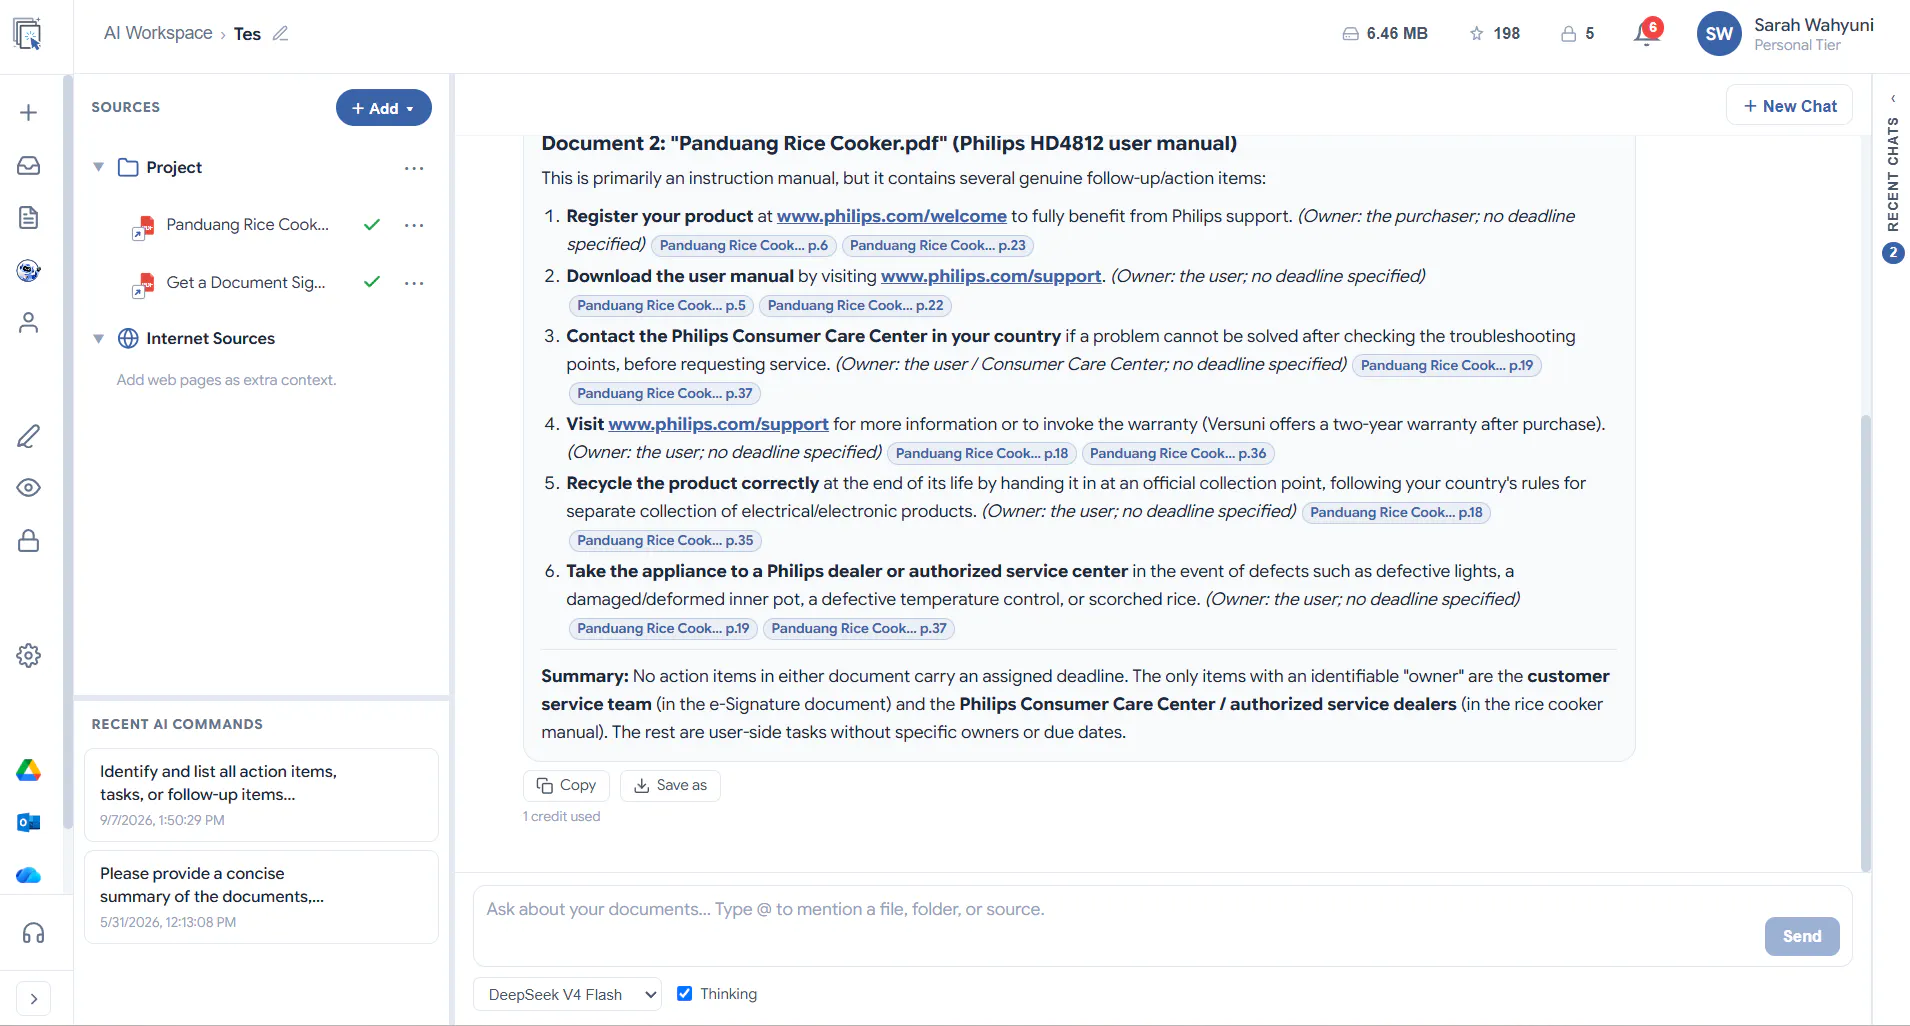Image resolution: width=1910 pixels, height=1026 pixels.
Task: Open settings gear icon in sidebar
Action: click(x=29, y=656)
